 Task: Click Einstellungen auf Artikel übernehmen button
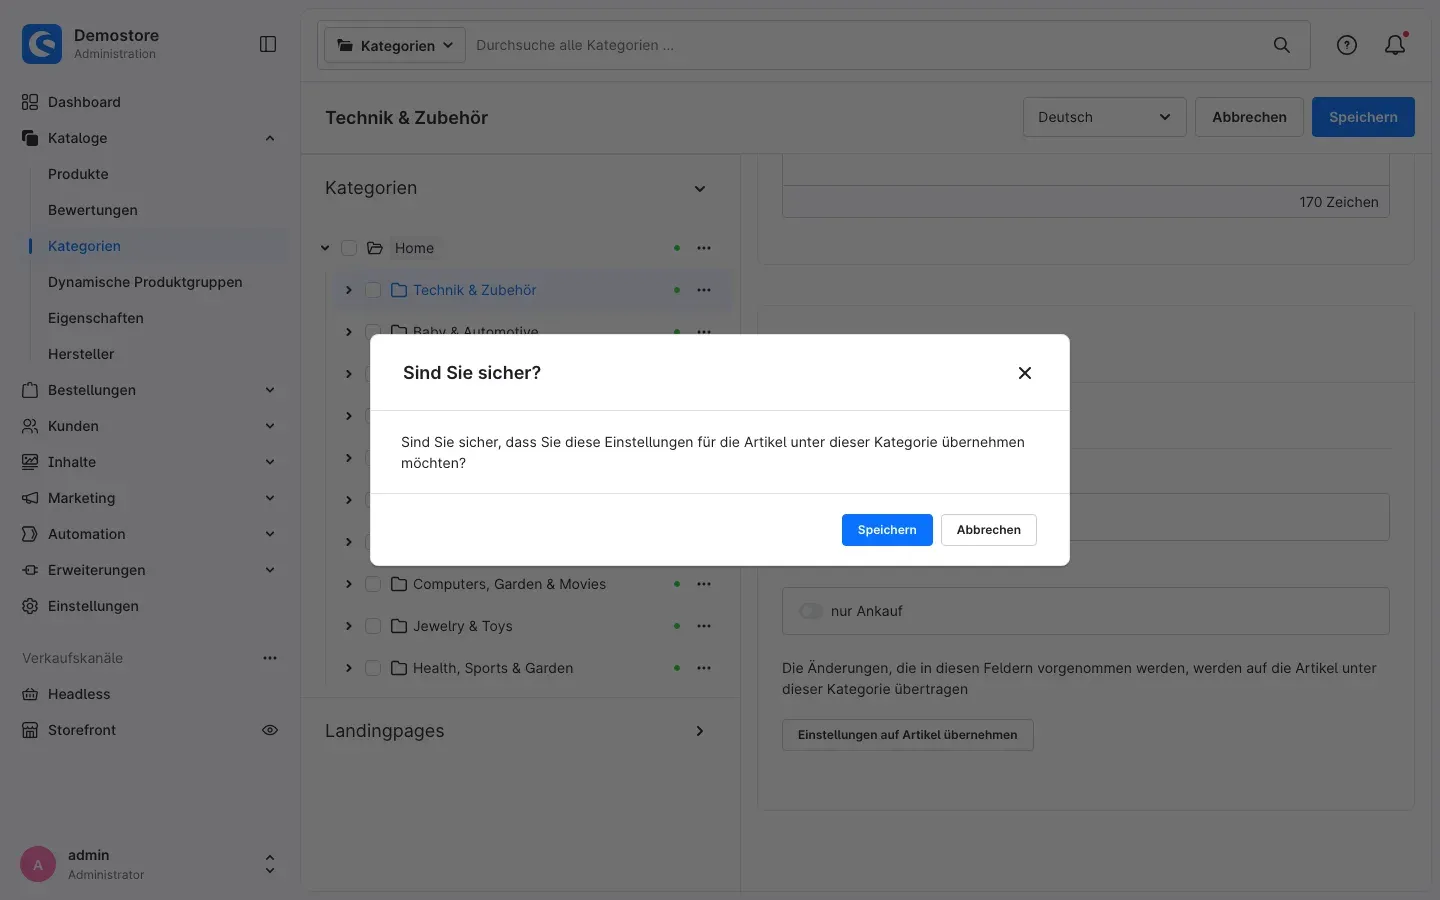point(908,735)
